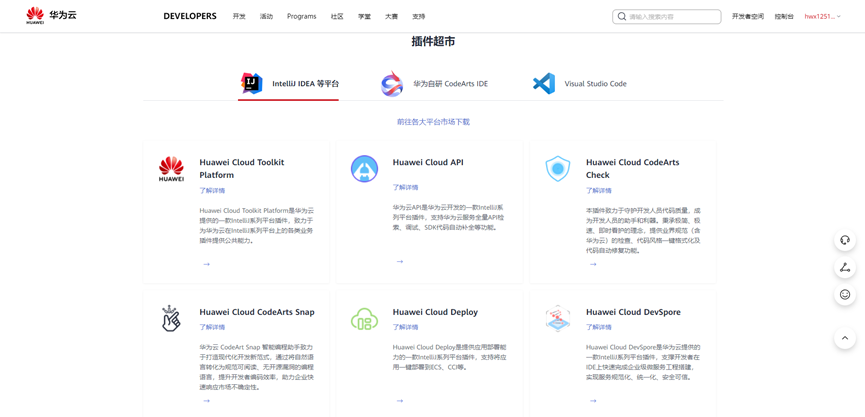Open the 学堂 navigation menu

(x=364, y=17)
